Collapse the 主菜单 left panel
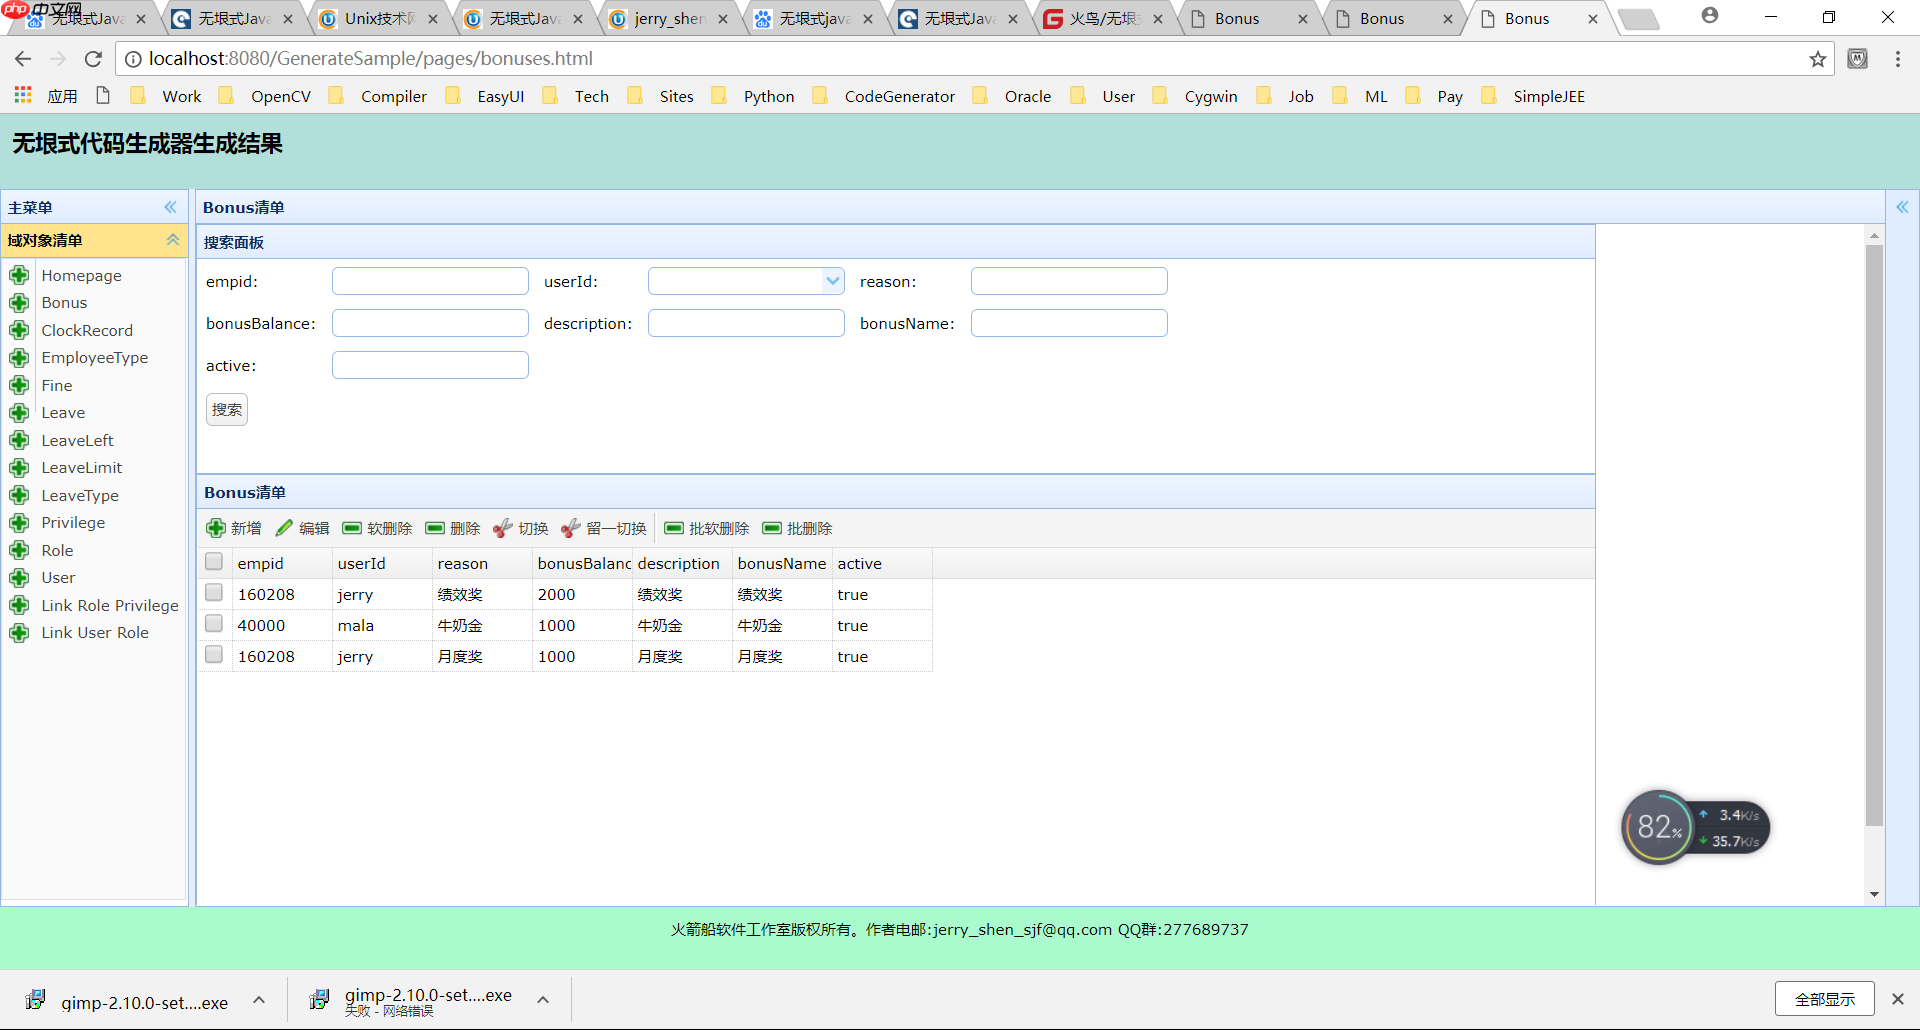Image resolution: width=1920 pixels, height=1030 pixels. (x=170, y=207)
